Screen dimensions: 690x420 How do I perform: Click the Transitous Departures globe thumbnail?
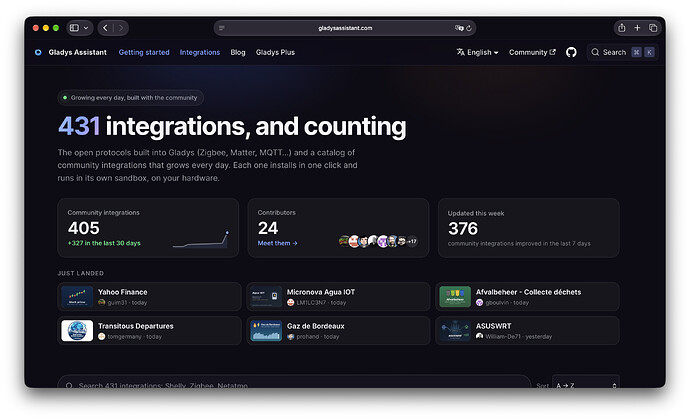pos(77,331)
